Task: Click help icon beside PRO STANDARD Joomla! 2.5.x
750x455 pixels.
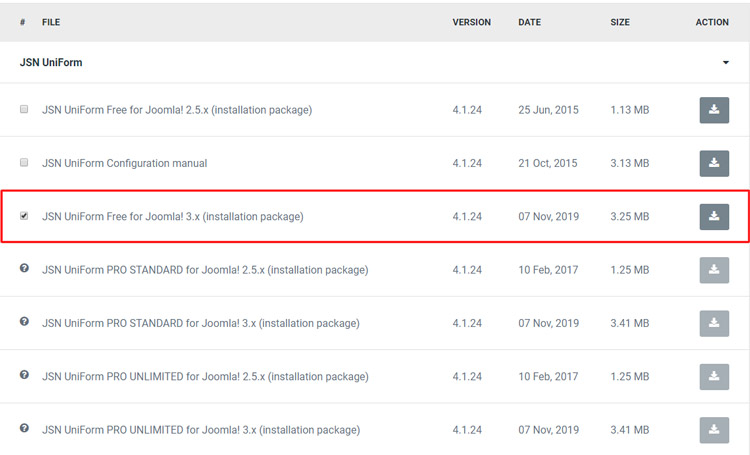Action: 24,268
